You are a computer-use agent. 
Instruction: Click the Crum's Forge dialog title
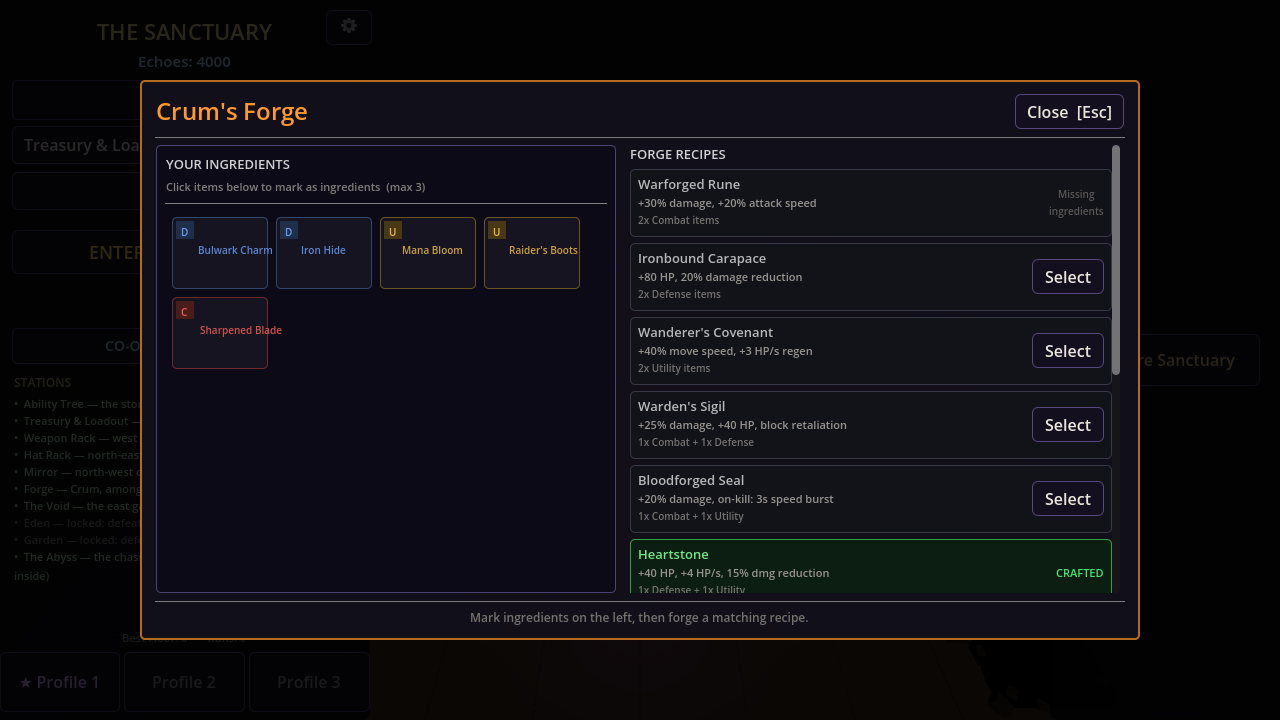click(232, 111)
